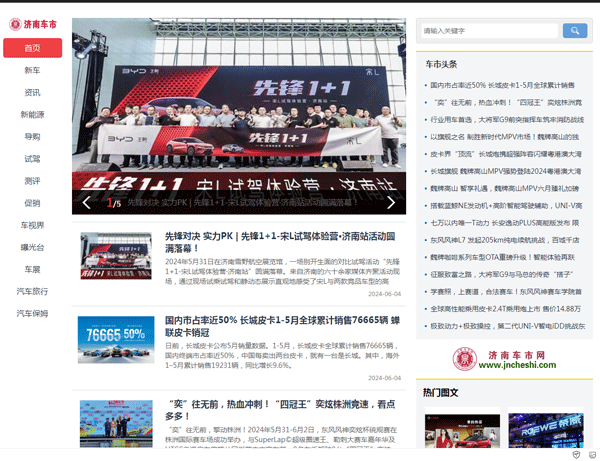This screenshot has width=600, height=461.
Task: Click the shield icon in the bottom bar
Action: pyautogui.click(x=576, y=454)
